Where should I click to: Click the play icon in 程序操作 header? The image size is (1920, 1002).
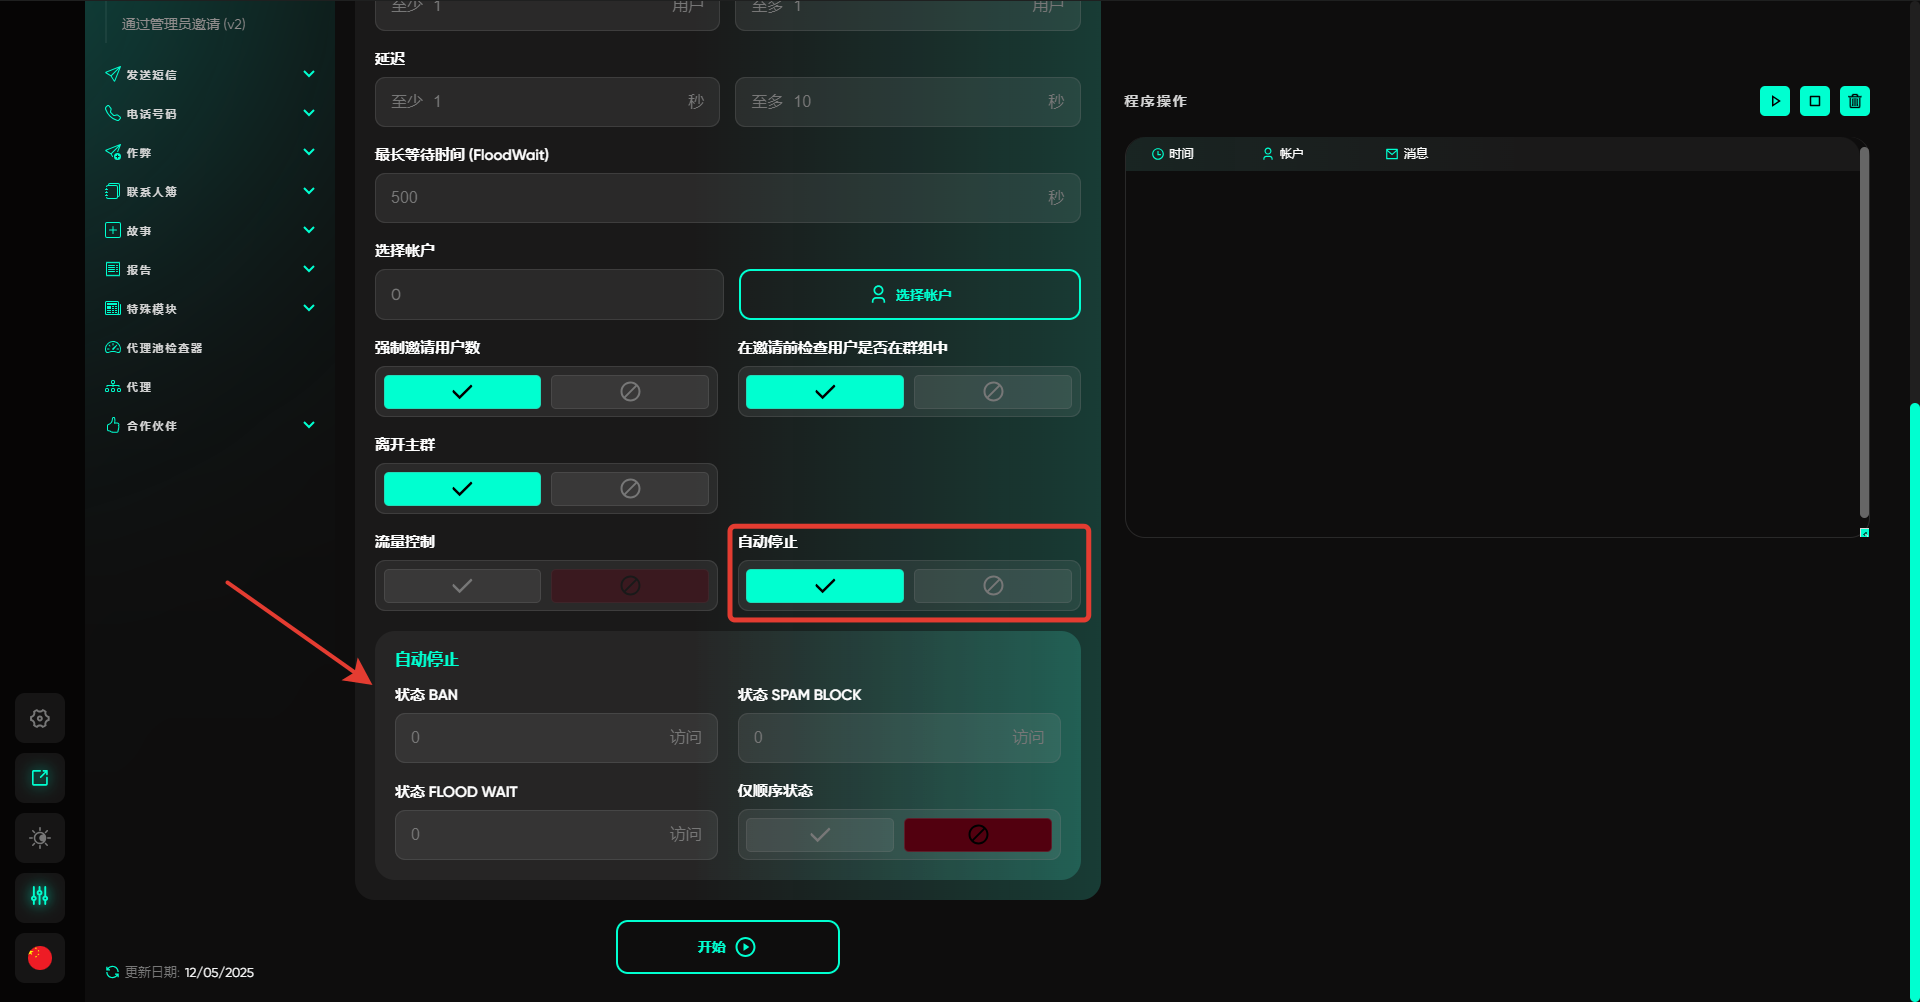pyautogui.click(x=1775, y=101)
